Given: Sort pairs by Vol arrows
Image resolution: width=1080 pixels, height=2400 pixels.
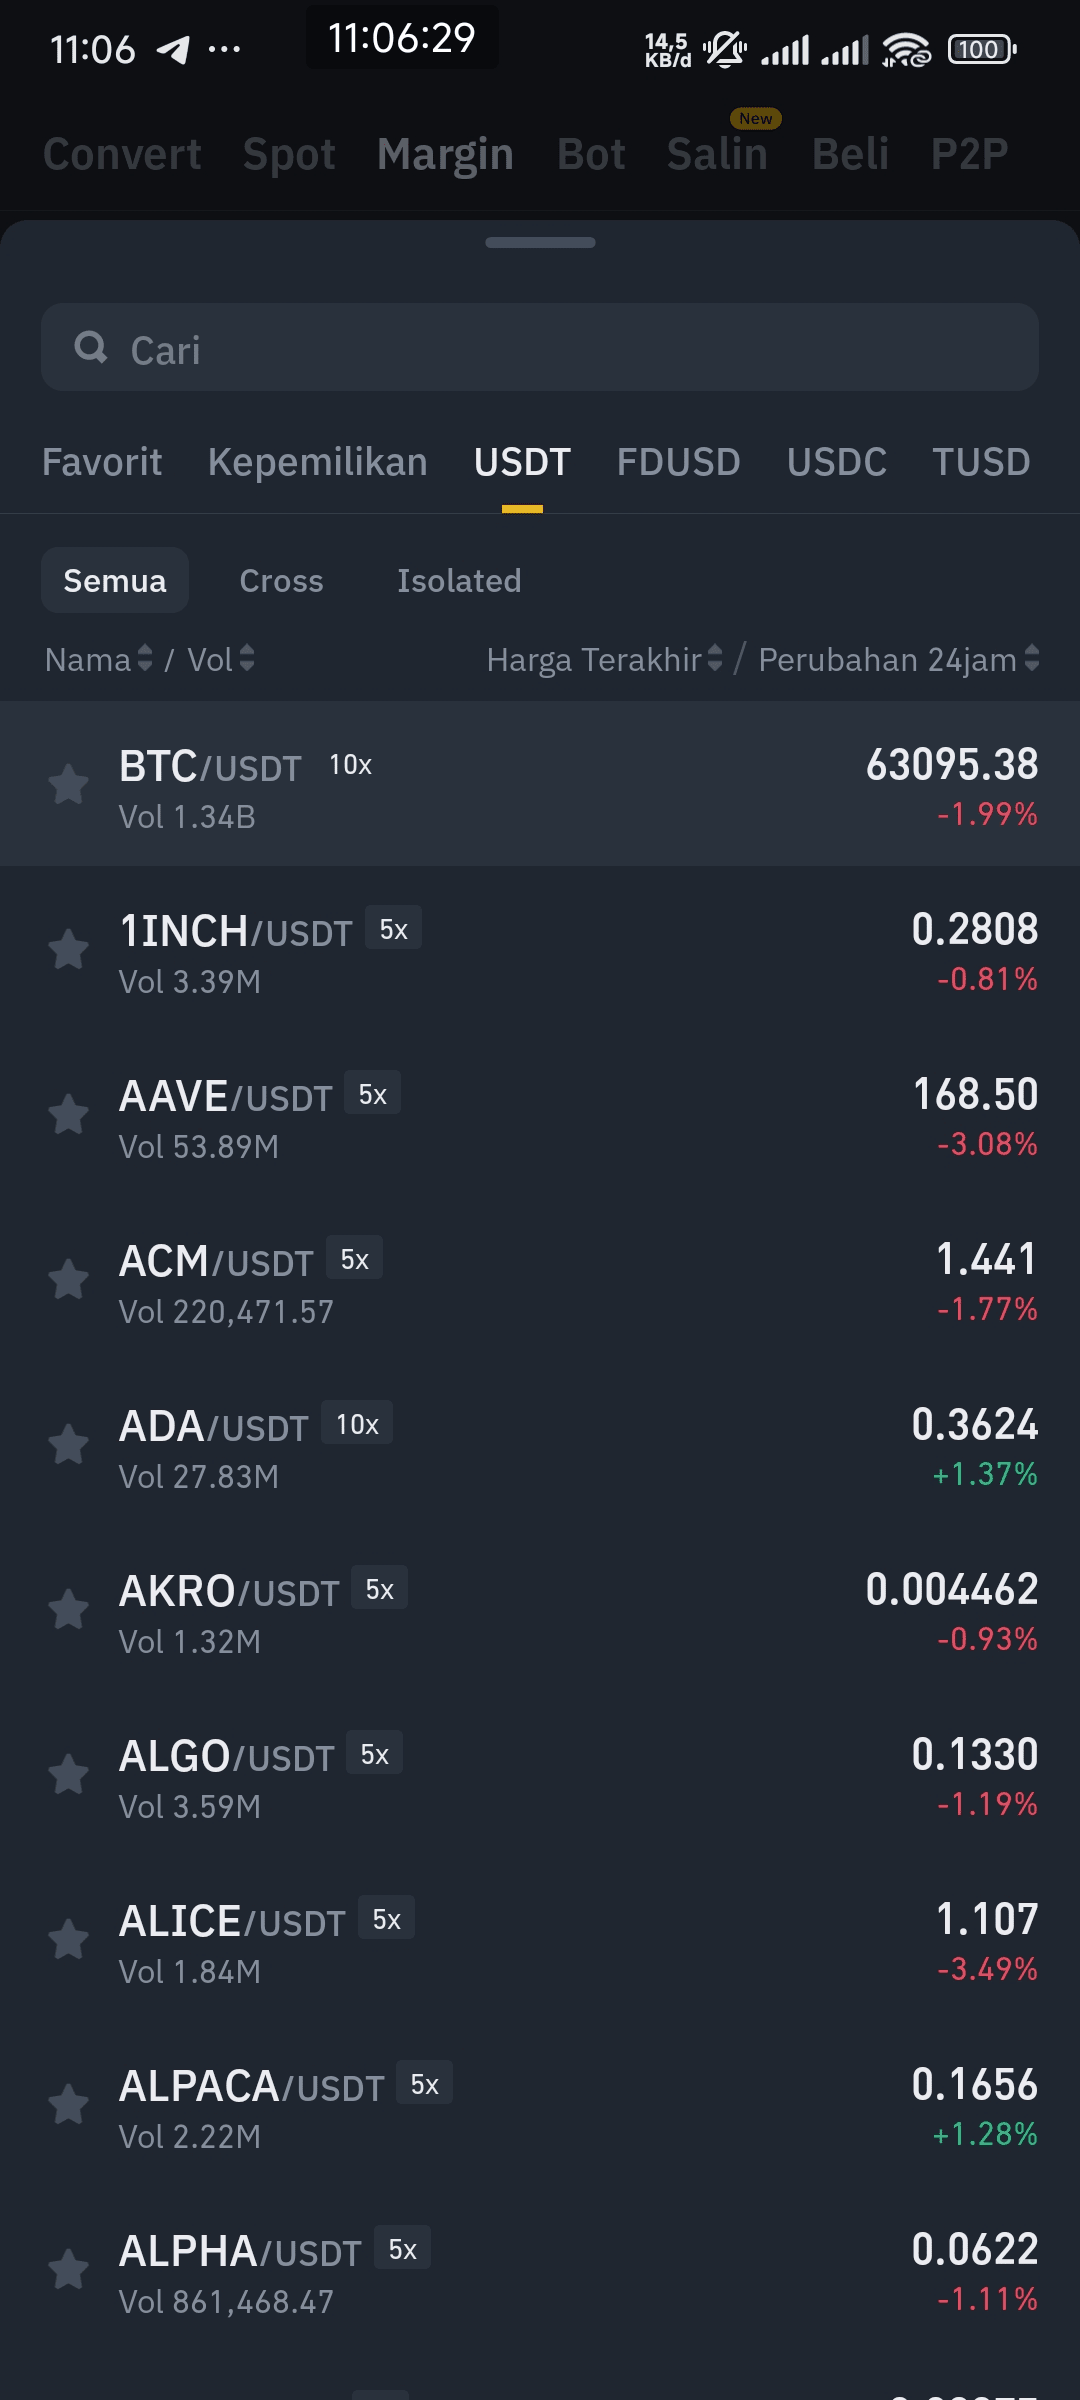Looking at the screenshot, I should pyautogui.click(x=247, y=659).
